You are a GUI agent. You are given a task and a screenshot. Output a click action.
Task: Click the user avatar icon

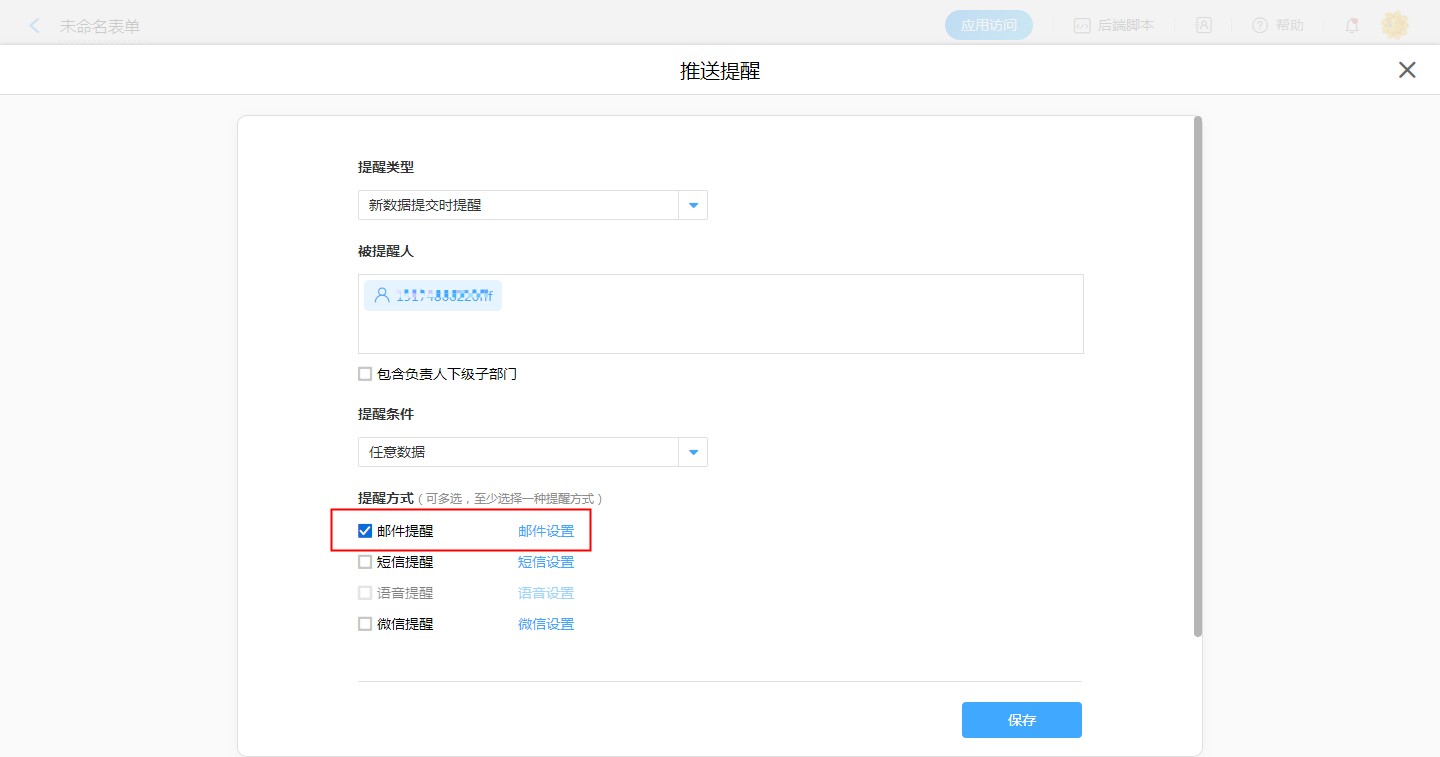1395,26
